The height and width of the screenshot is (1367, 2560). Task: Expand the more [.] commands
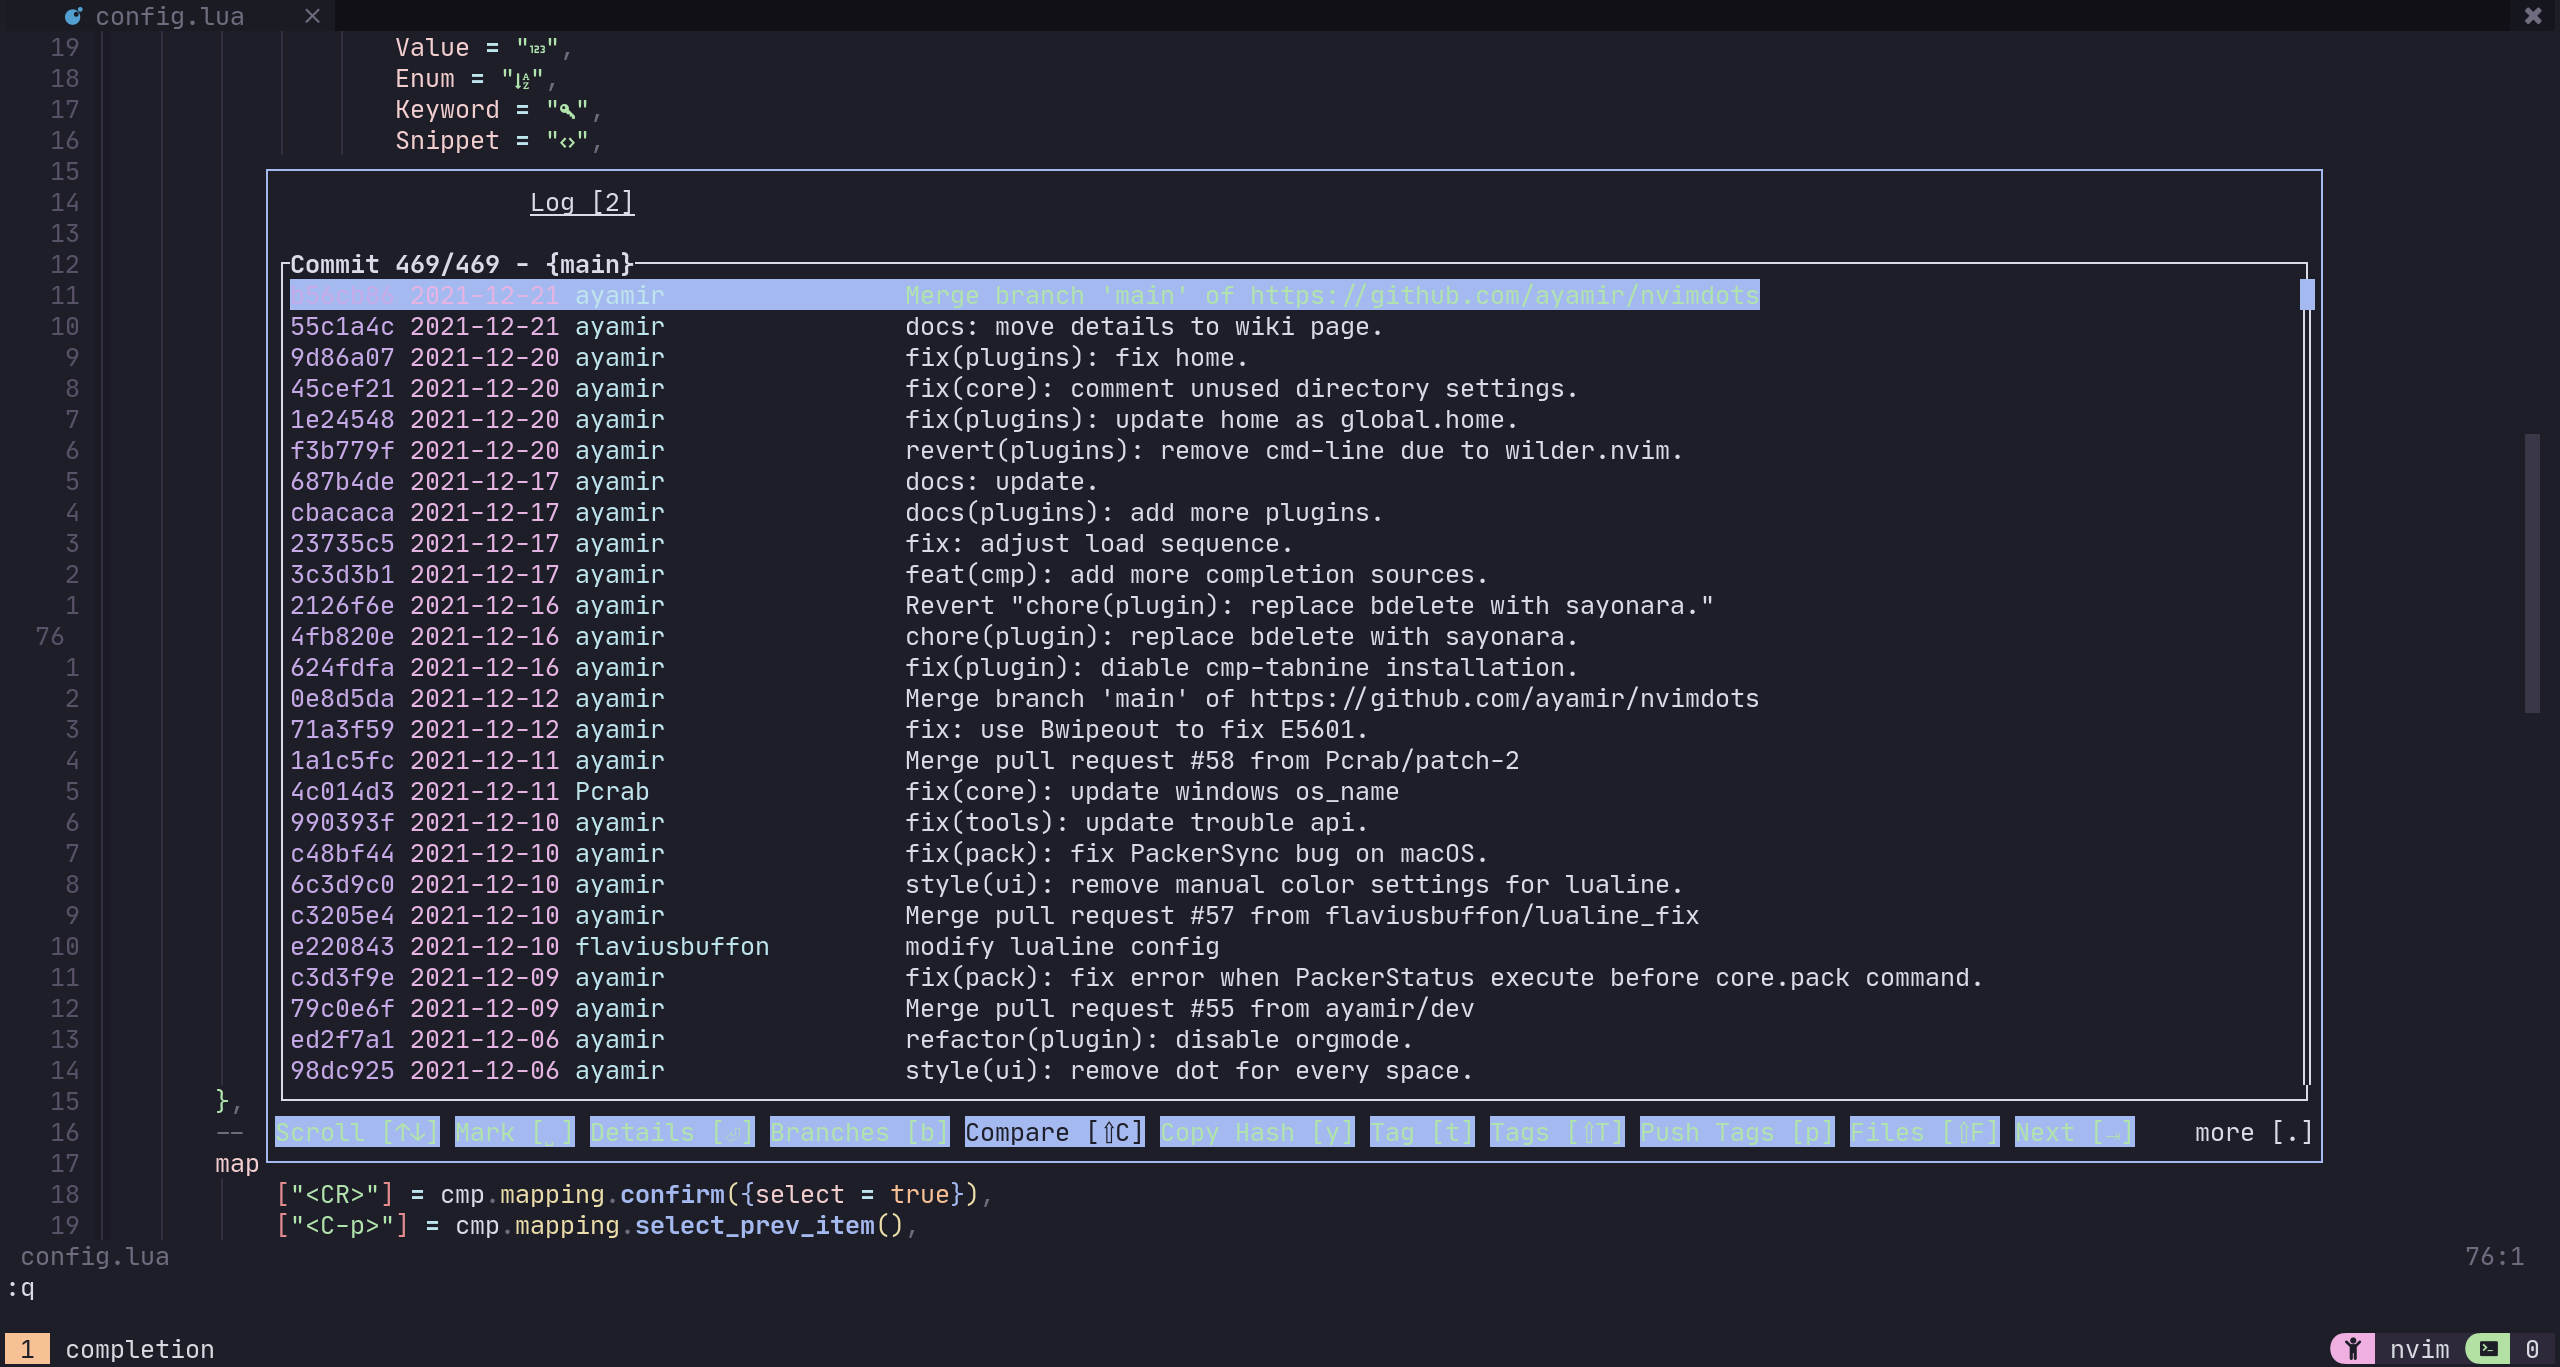click(2252, 1132)
